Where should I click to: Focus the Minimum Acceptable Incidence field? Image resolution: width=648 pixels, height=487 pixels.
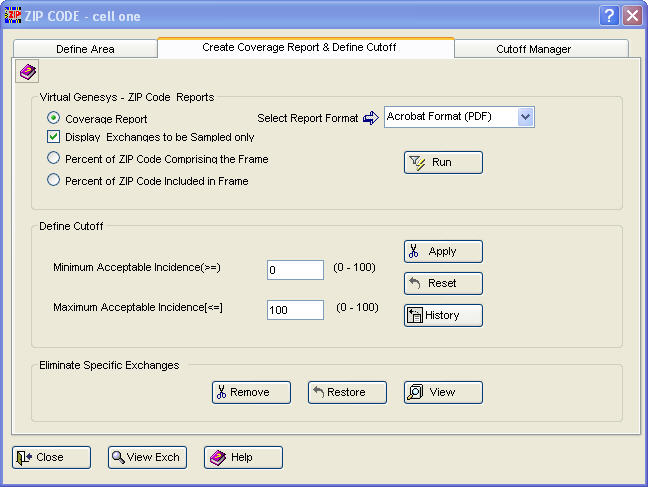pyautogui.click(x=295, y=270)
